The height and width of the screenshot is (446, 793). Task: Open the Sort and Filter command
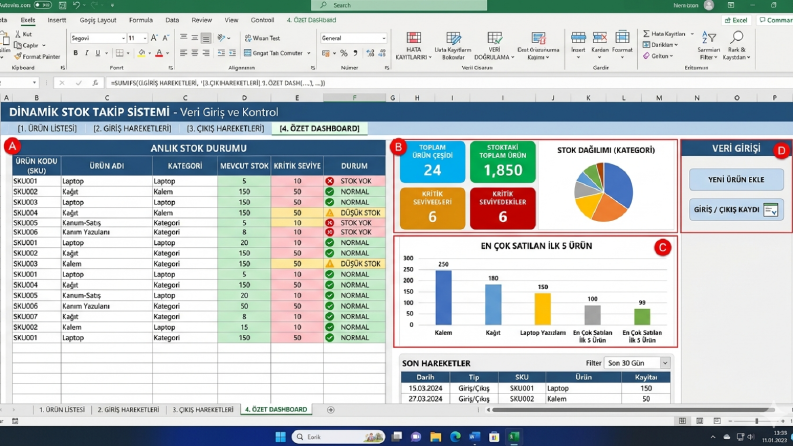(708, 46)
